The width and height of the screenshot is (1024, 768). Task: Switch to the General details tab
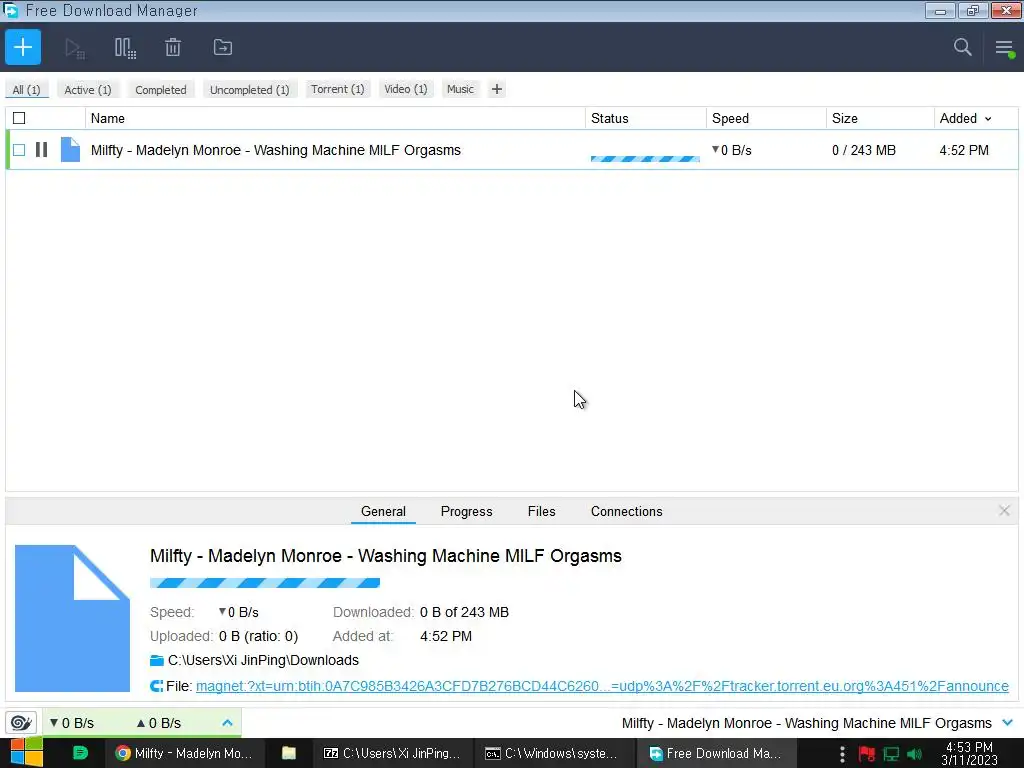pos(383,511)
